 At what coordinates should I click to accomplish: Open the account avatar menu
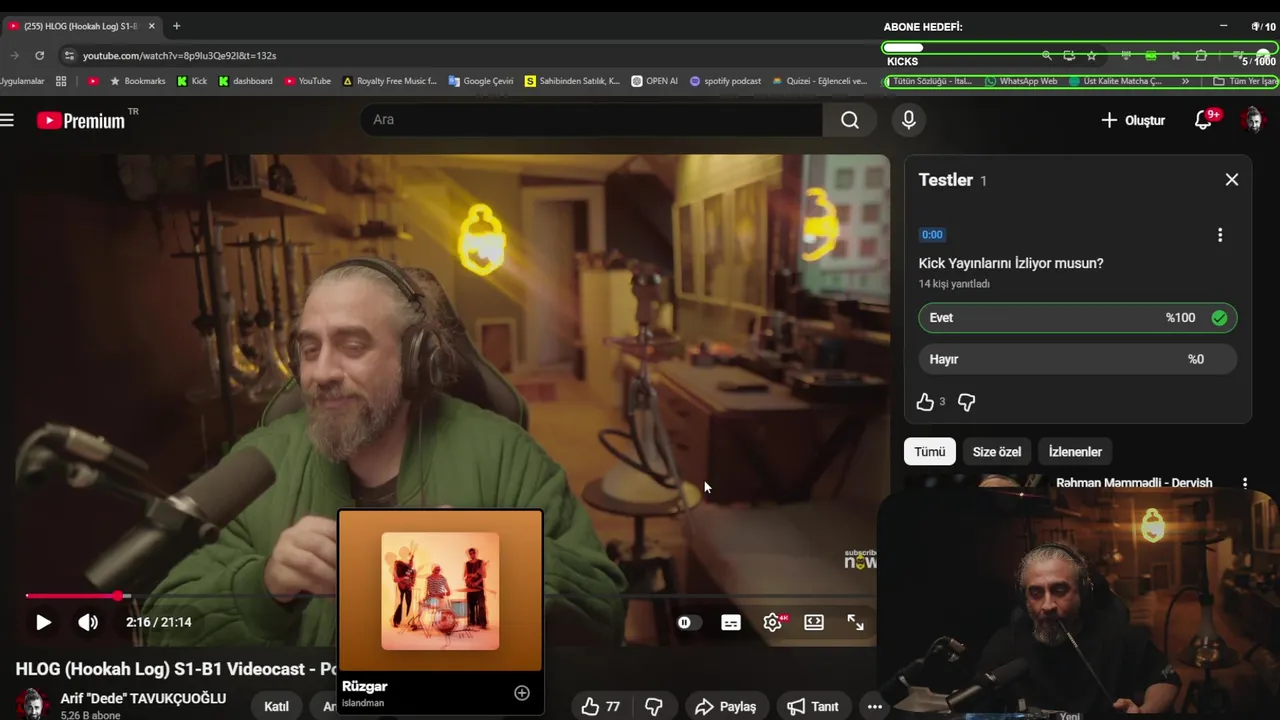[x=1252, y=120]
